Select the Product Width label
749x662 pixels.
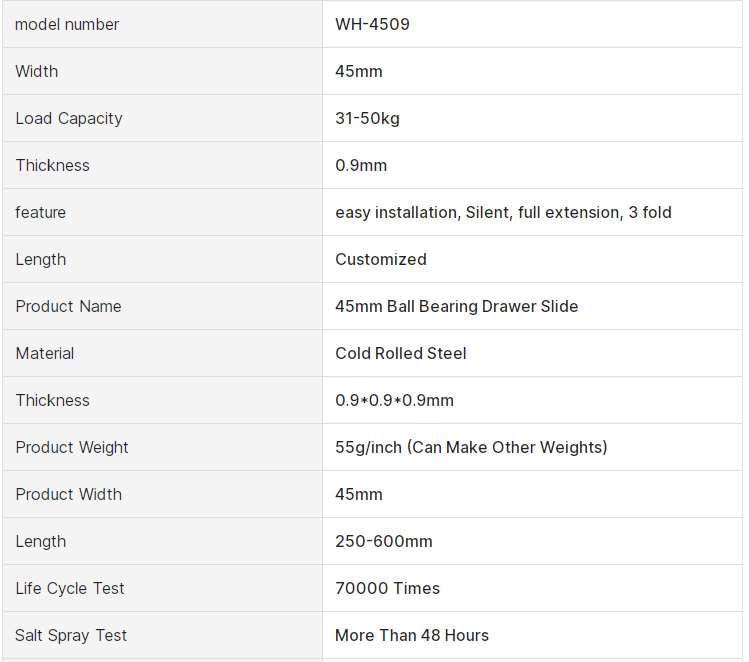[69, 494]
